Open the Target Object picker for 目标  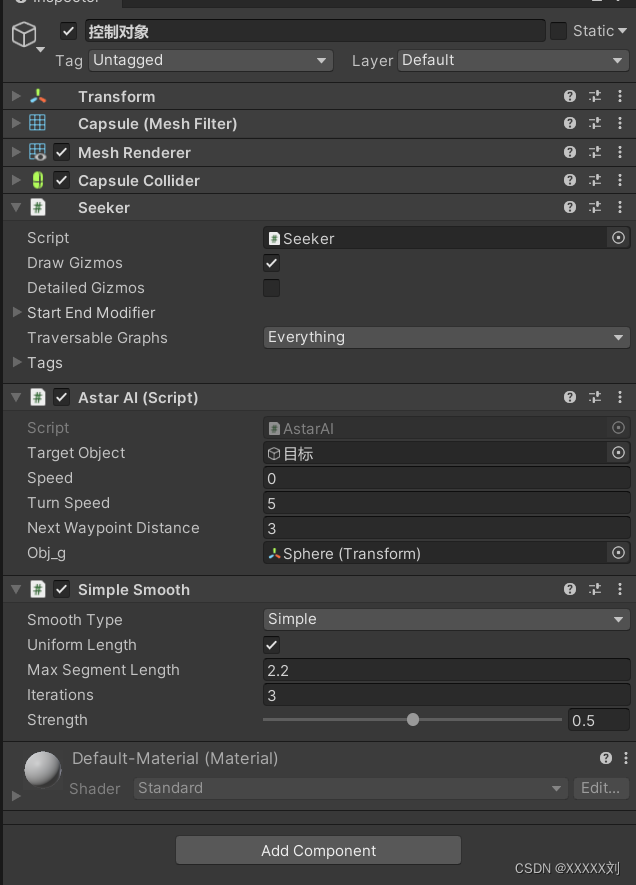coord(618,453)
